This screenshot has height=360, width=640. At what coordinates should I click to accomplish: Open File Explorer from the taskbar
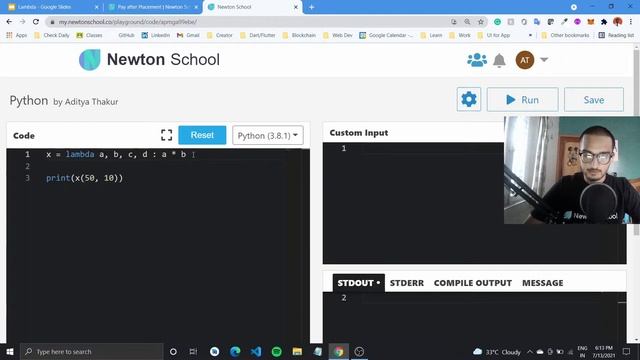pos(297,351)
